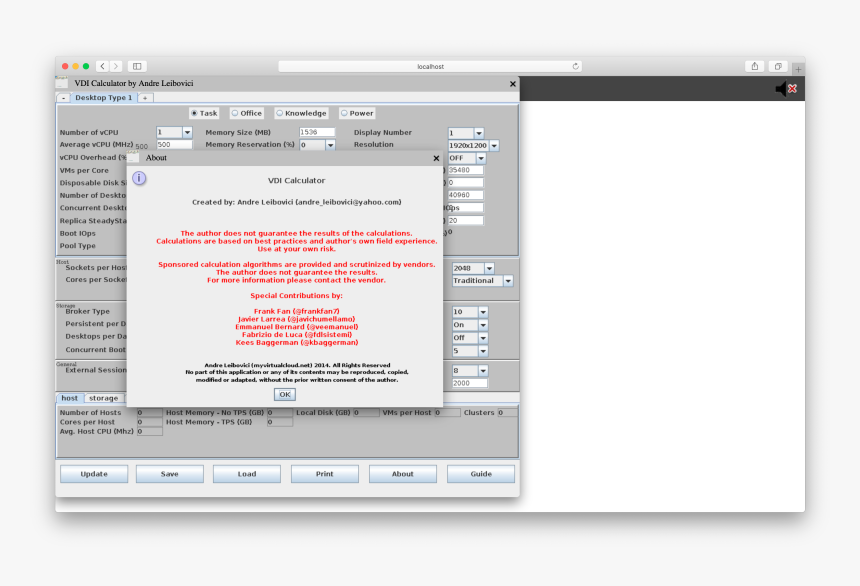860x586 pixels.
Task: Click the Guide button
Action: tap(480, 473)
